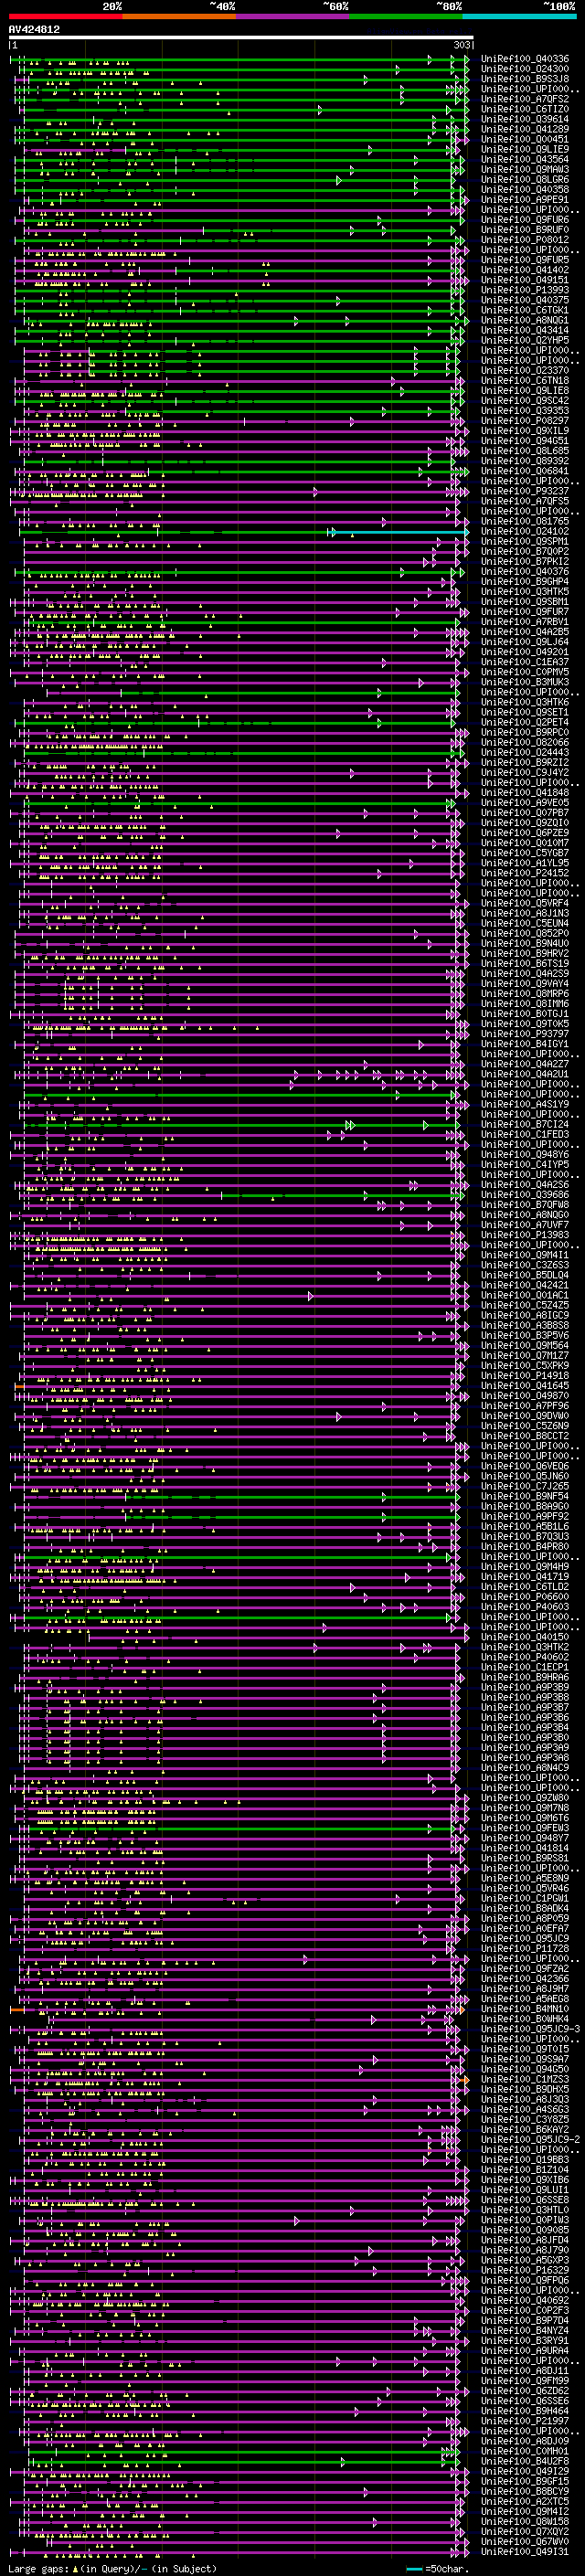
Task: Select UniRef100_Q41289 label
Action: [525, 129]
